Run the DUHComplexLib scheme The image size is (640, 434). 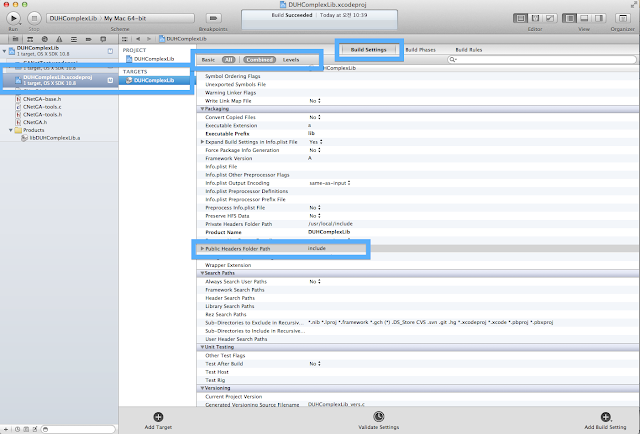pos(13,18)
